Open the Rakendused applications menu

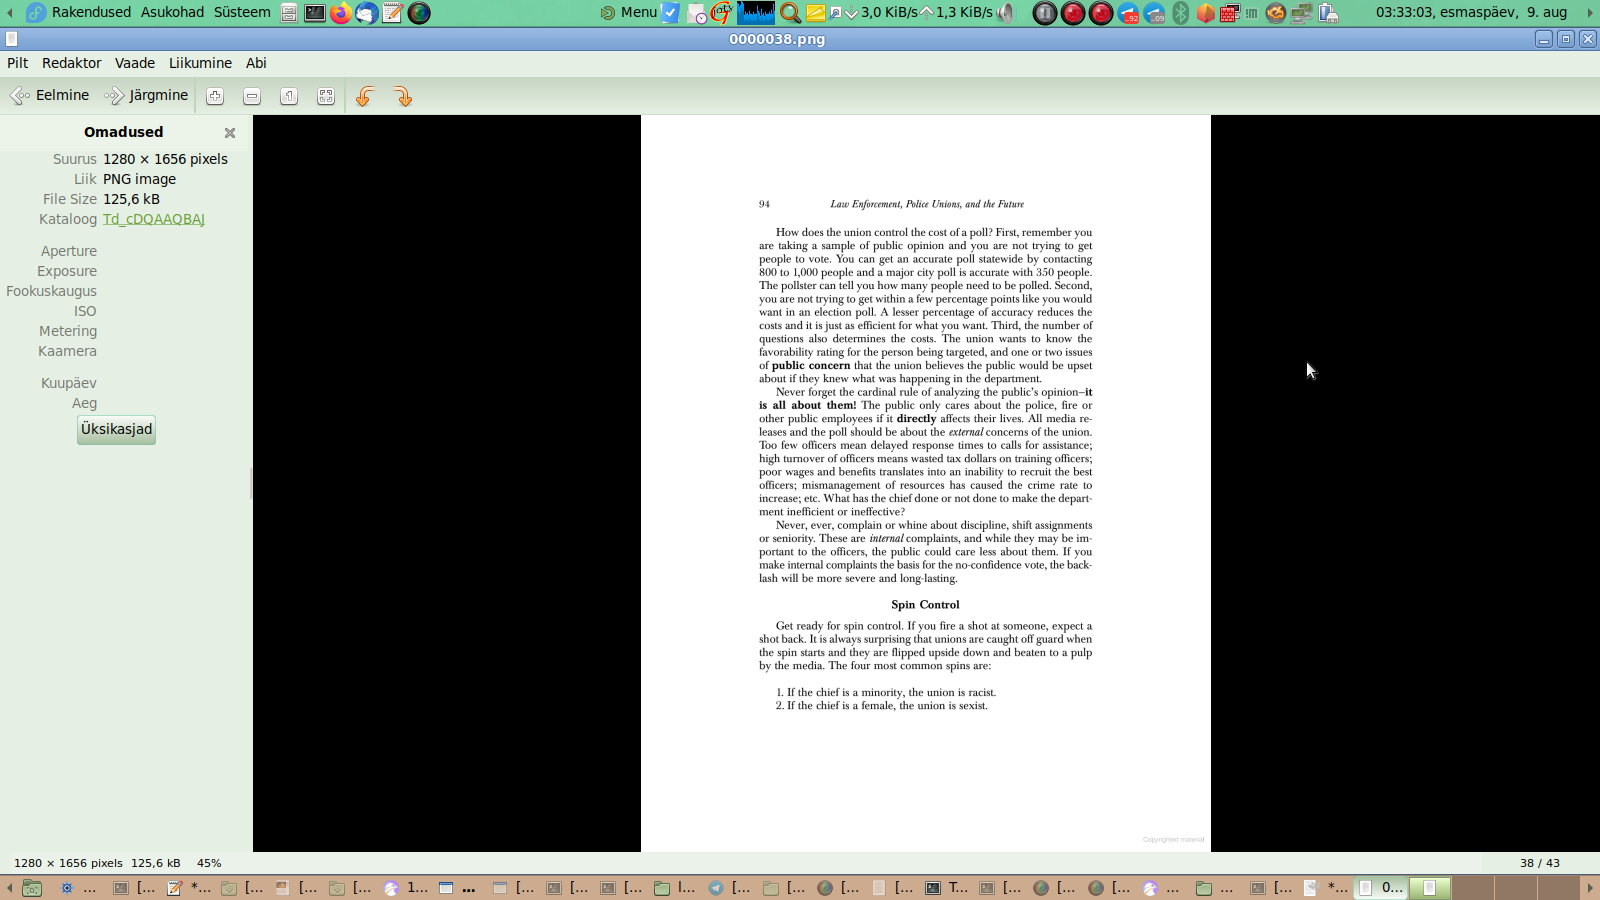91,12
